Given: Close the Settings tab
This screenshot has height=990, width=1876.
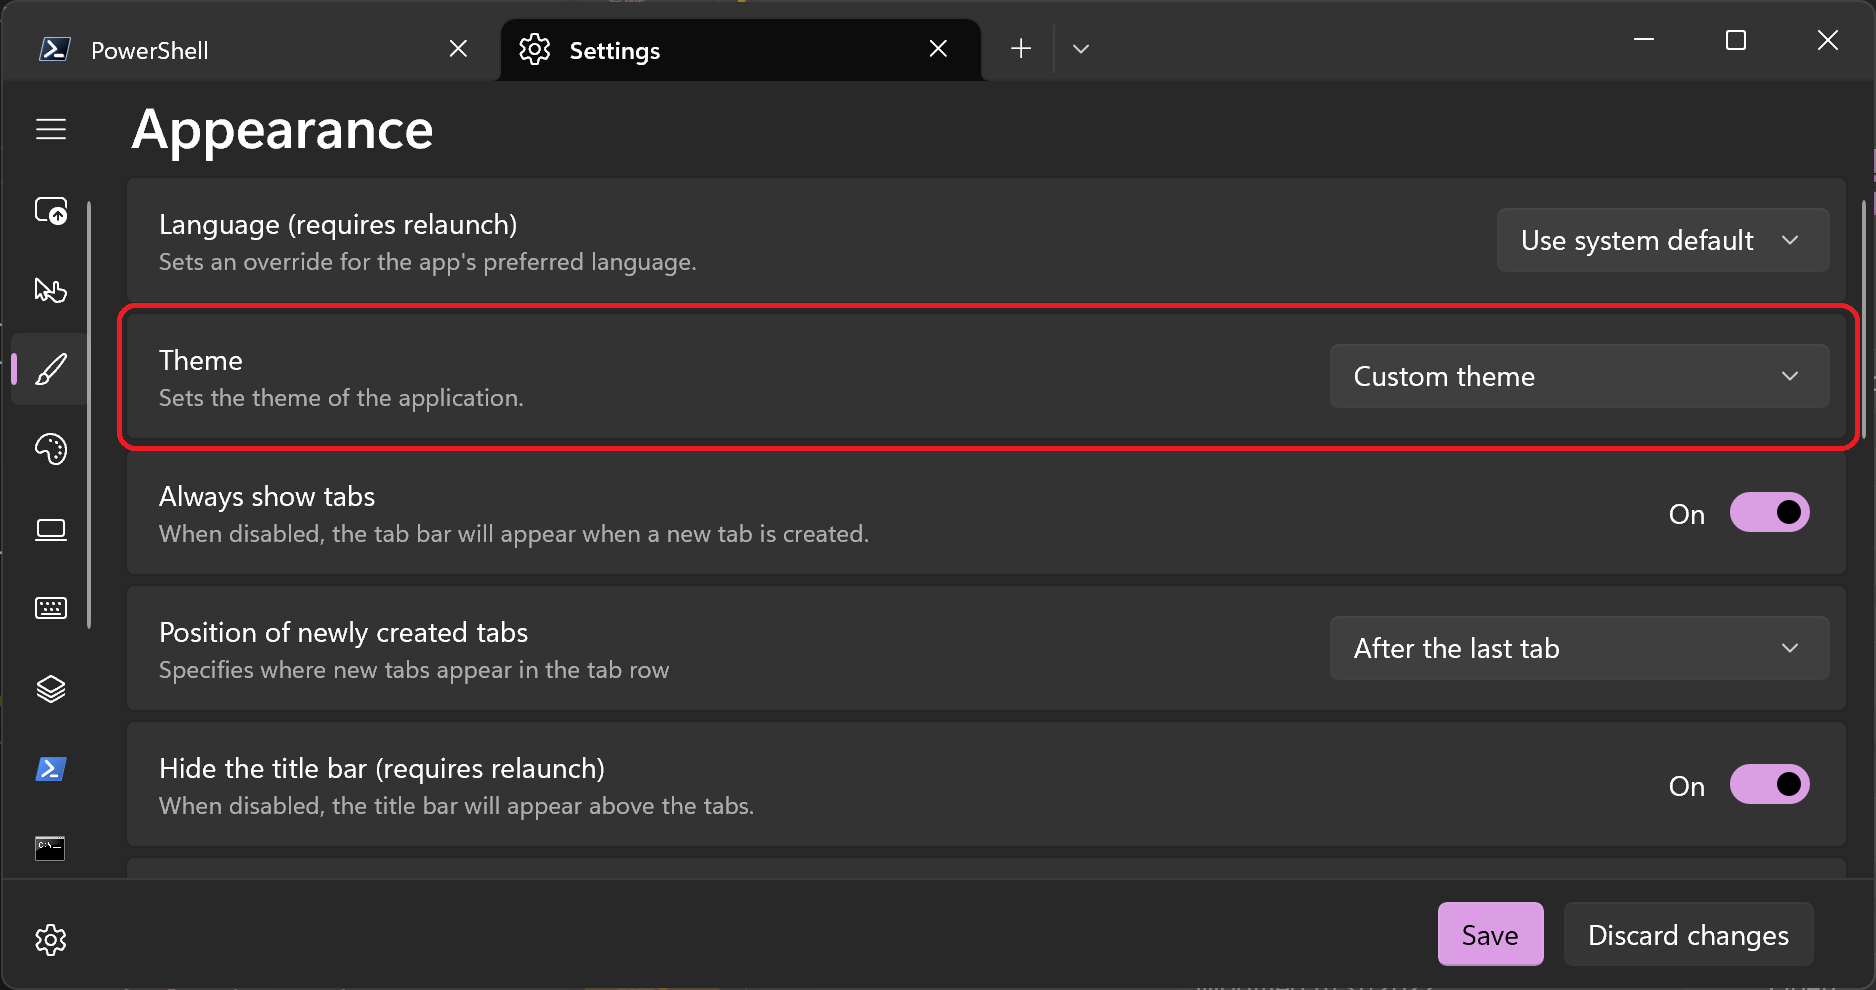Looking at the screenshot, I should (x=938, y=48).
